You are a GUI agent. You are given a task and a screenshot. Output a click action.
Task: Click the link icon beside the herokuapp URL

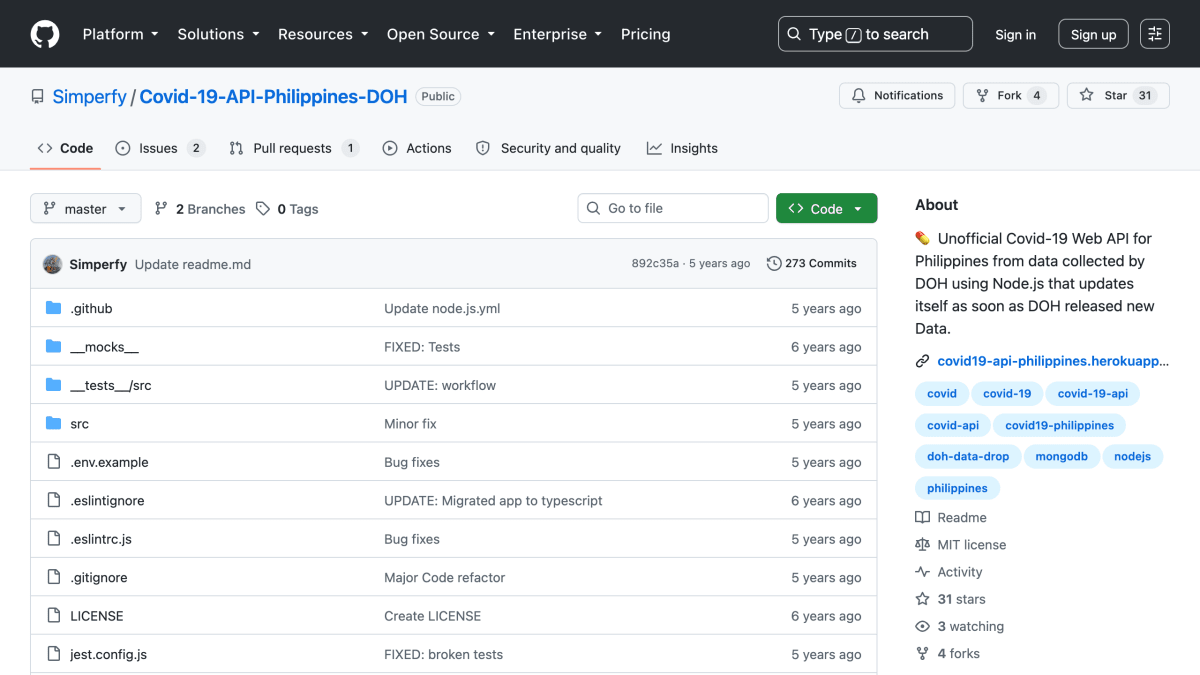(x=922, y=361)
